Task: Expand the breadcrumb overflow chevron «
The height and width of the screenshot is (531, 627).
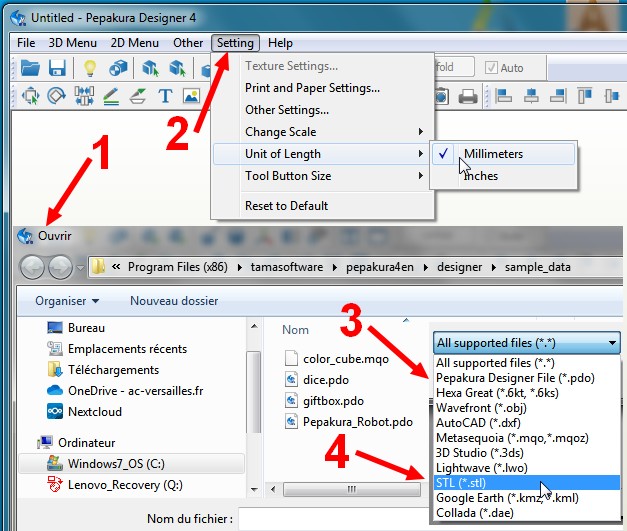Action: click(x=116, y=267)
